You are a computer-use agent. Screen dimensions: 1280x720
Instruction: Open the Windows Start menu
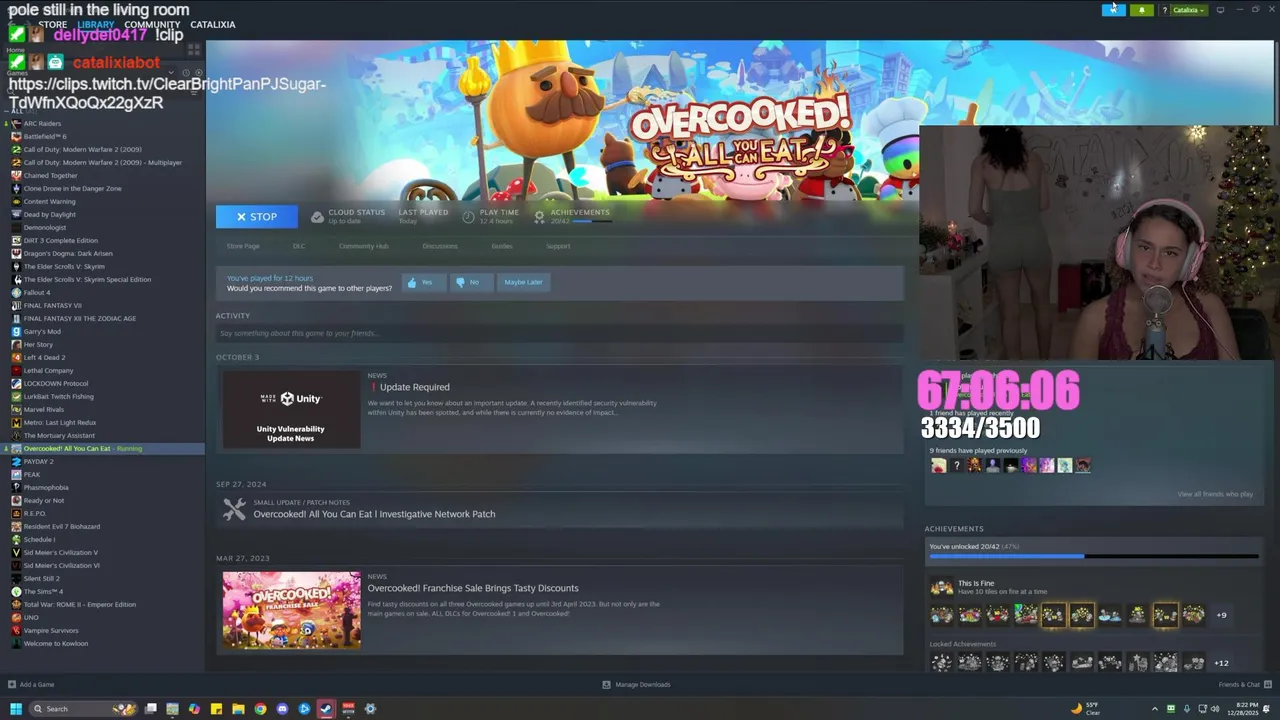15,709
